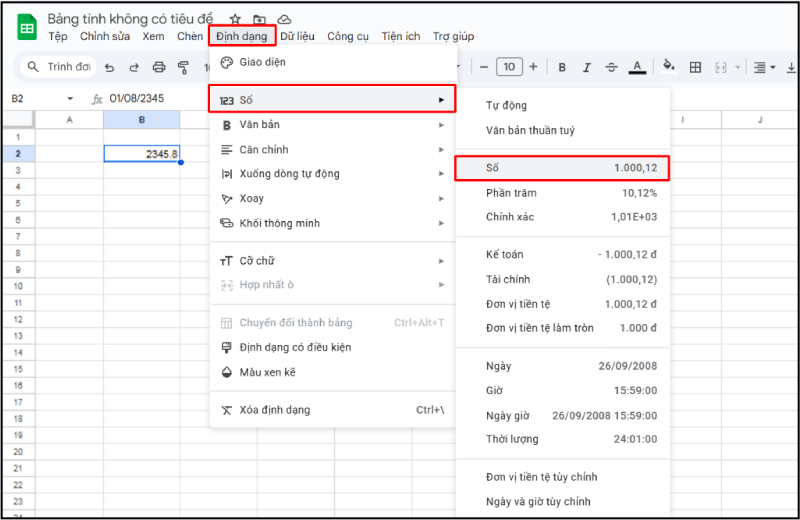This screenshot has height=520, width=800.
Task: Open the Định dạng menu
Action: [x=242, y=36]
